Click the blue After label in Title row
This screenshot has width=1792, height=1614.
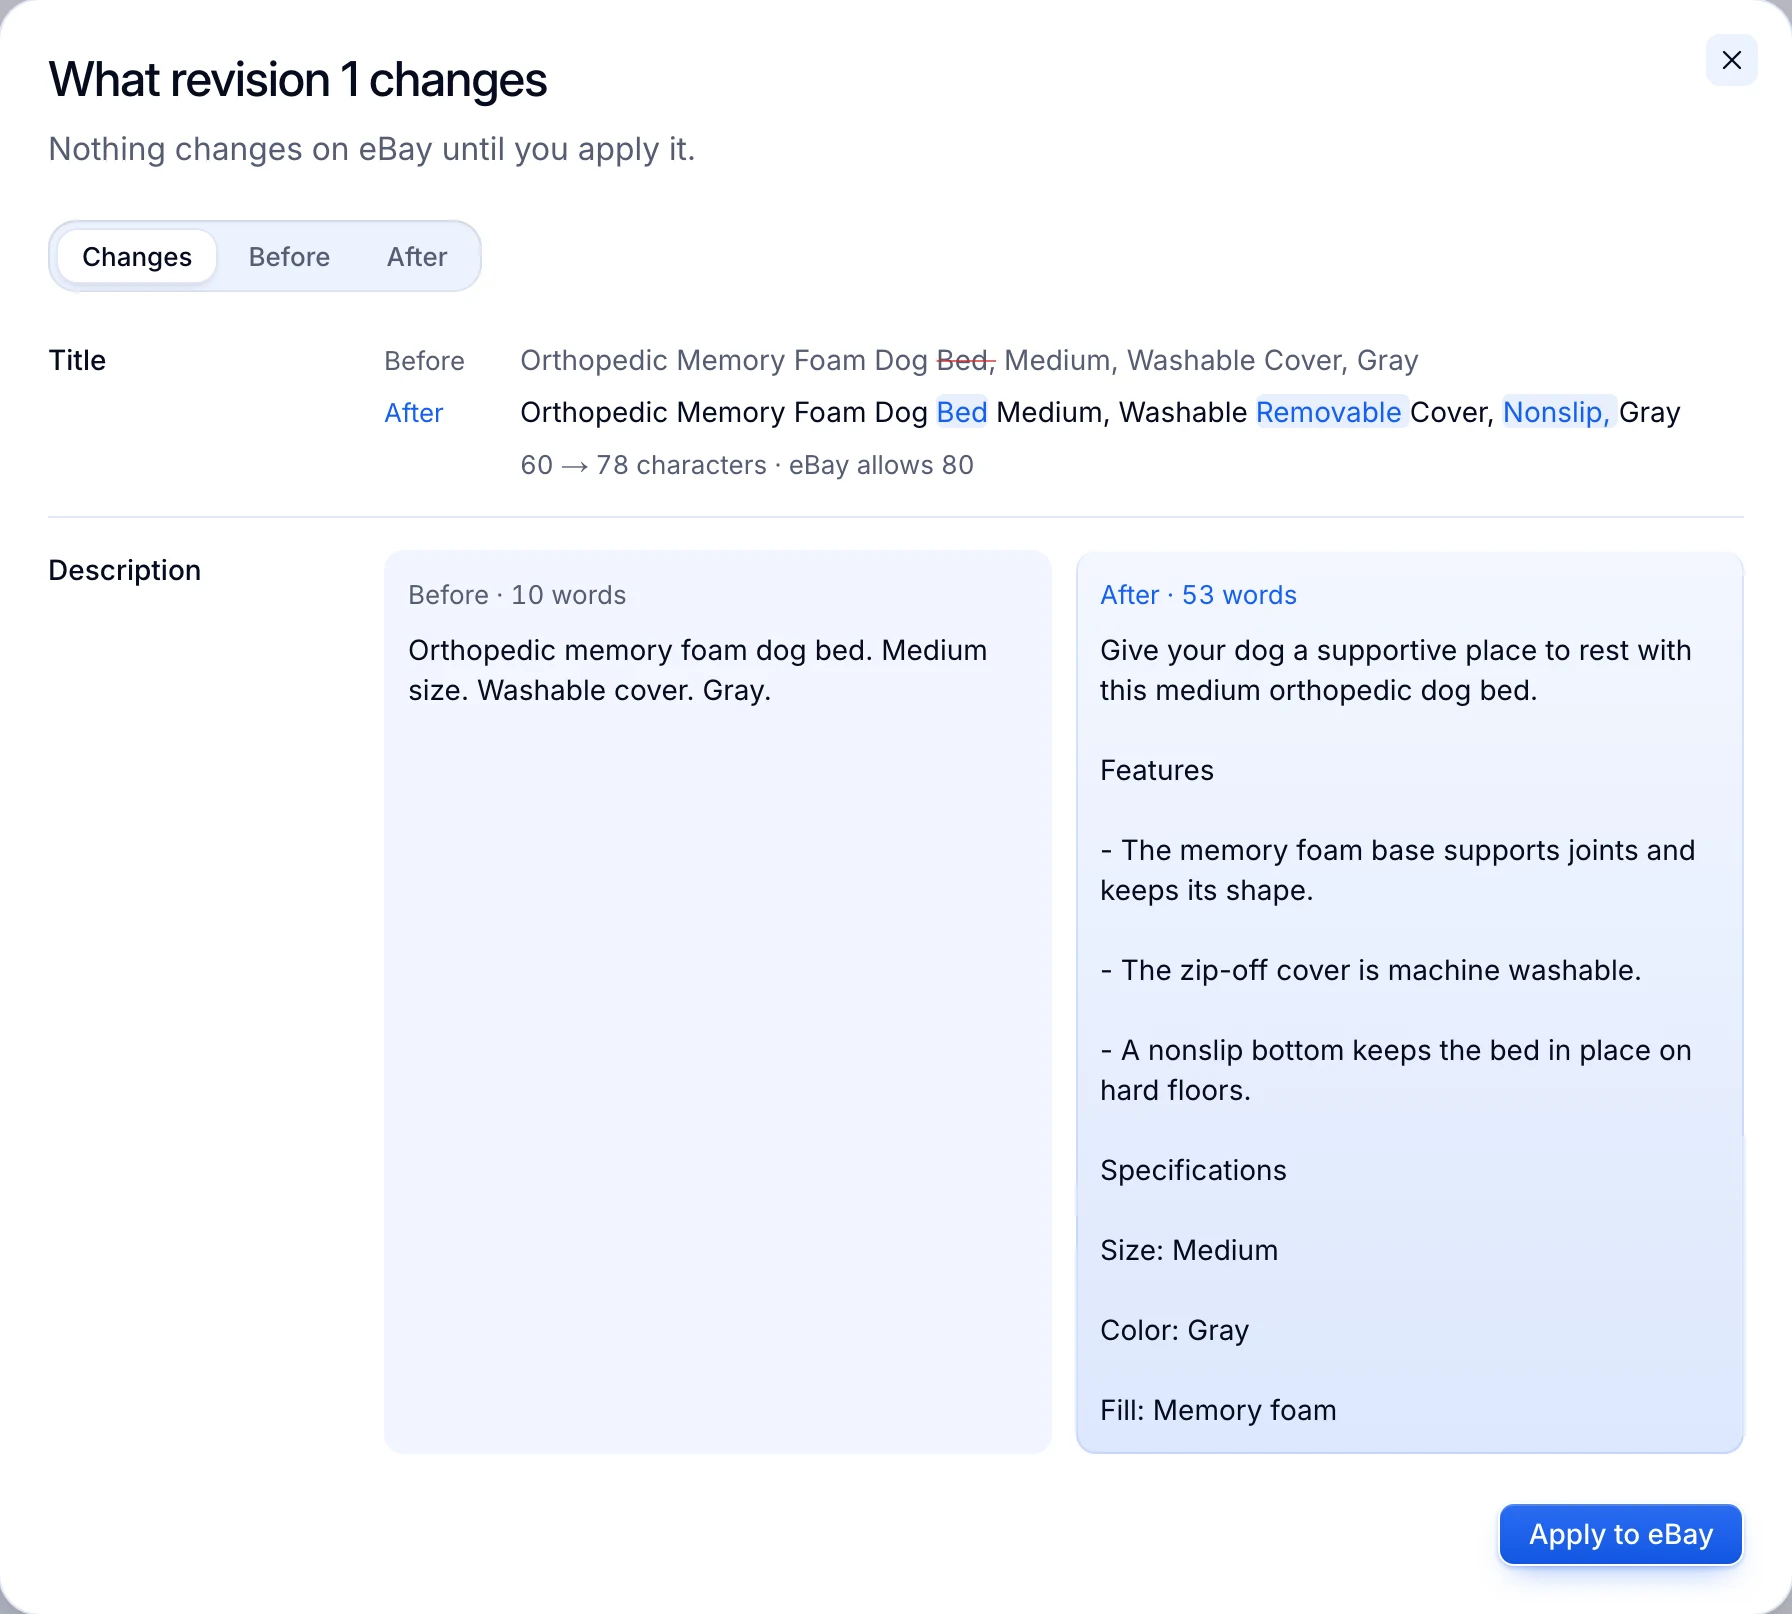pyautogui.click(x=414, y=413)
